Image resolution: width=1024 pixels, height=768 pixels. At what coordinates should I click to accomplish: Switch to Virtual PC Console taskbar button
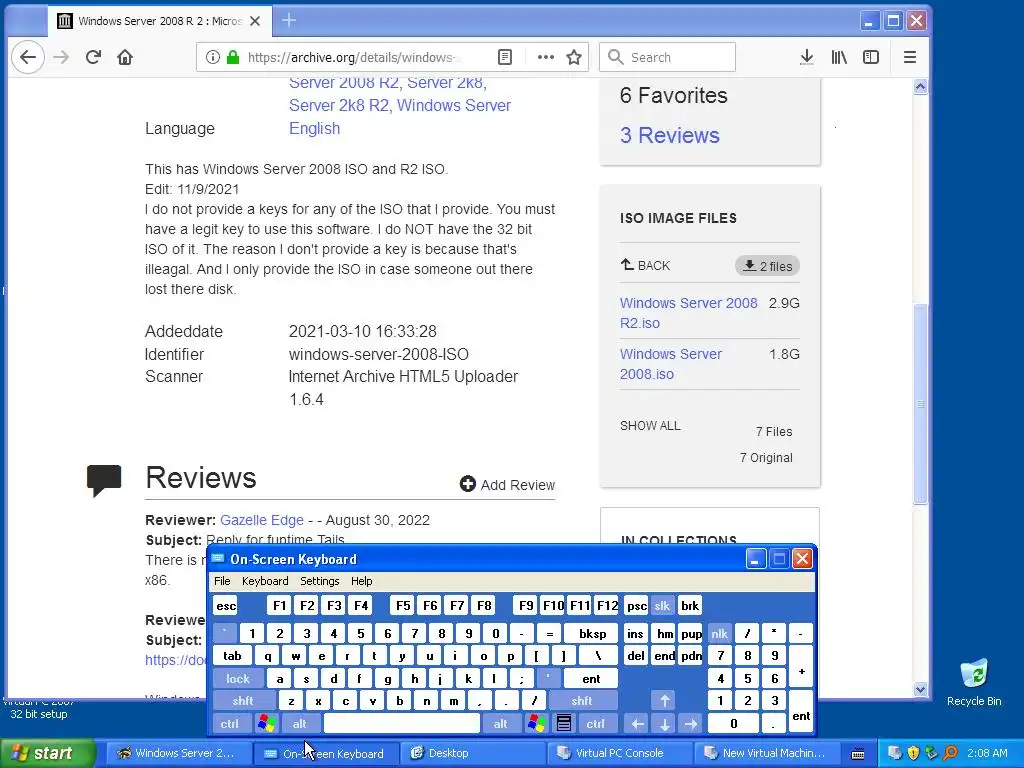click(618, 753)
